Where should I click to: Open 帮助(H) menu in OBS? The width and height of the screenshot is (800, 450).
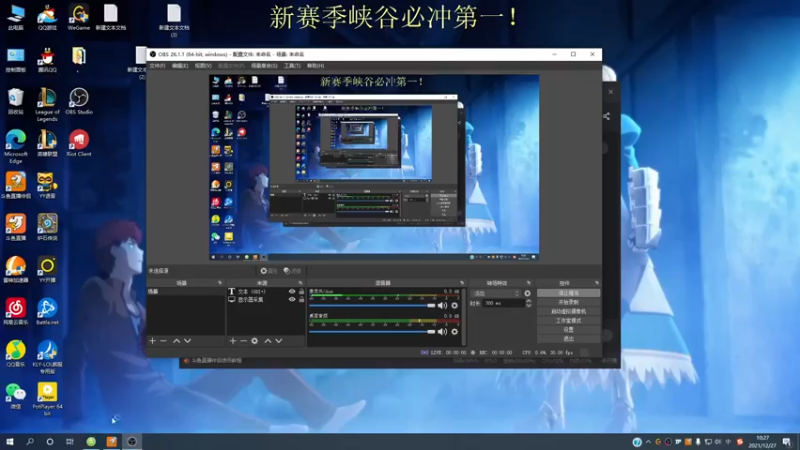(x=315, y=66)
